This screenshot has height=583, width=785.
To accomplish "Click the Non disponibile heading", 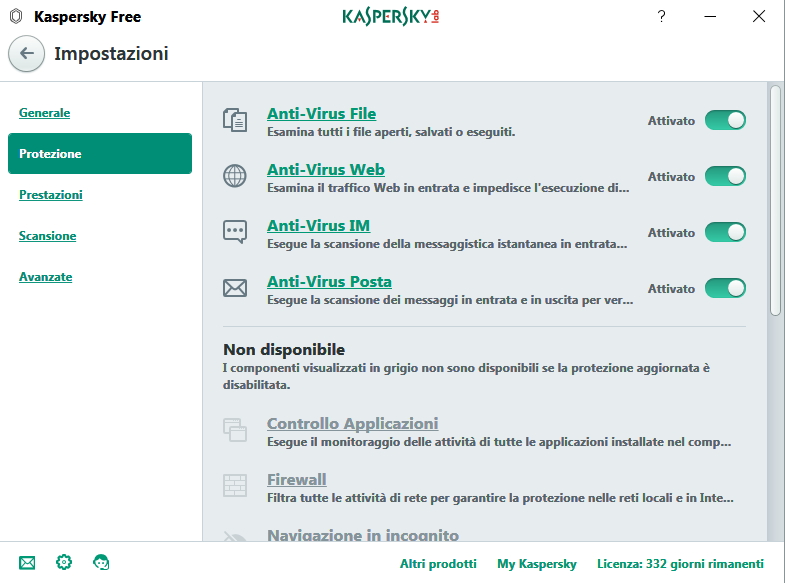I will point(284,349).
